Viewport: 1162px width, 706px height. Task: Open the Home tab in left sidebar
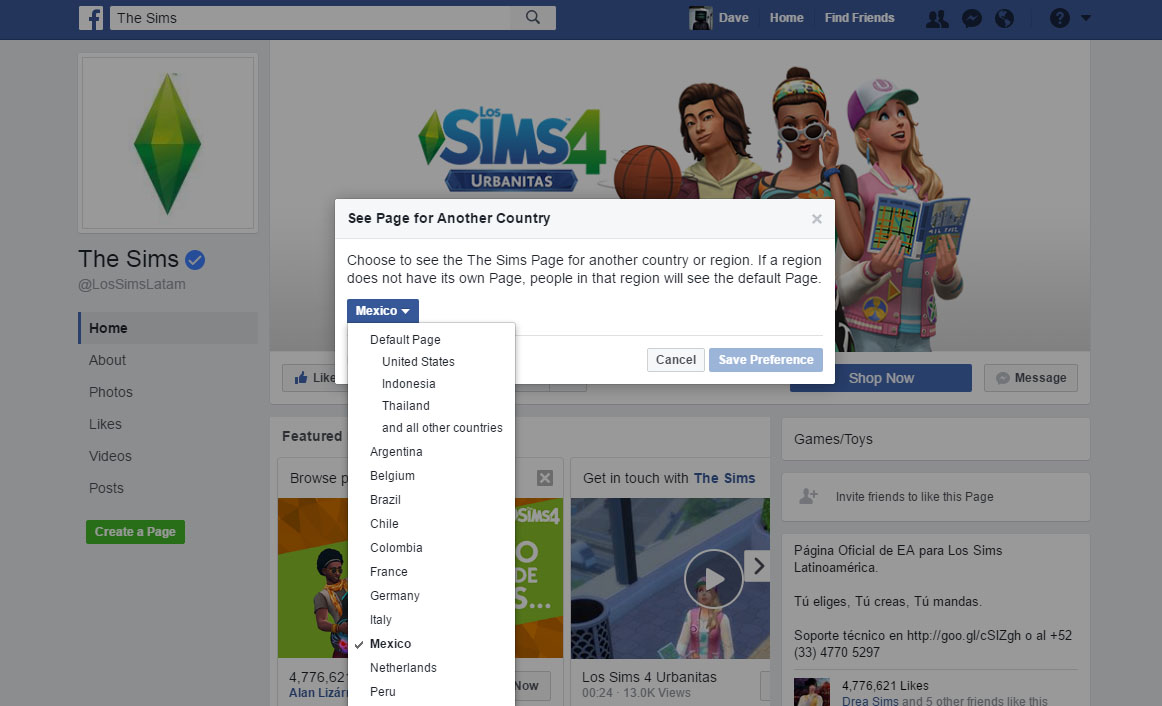pyautogui.click(x=168, y=328)
